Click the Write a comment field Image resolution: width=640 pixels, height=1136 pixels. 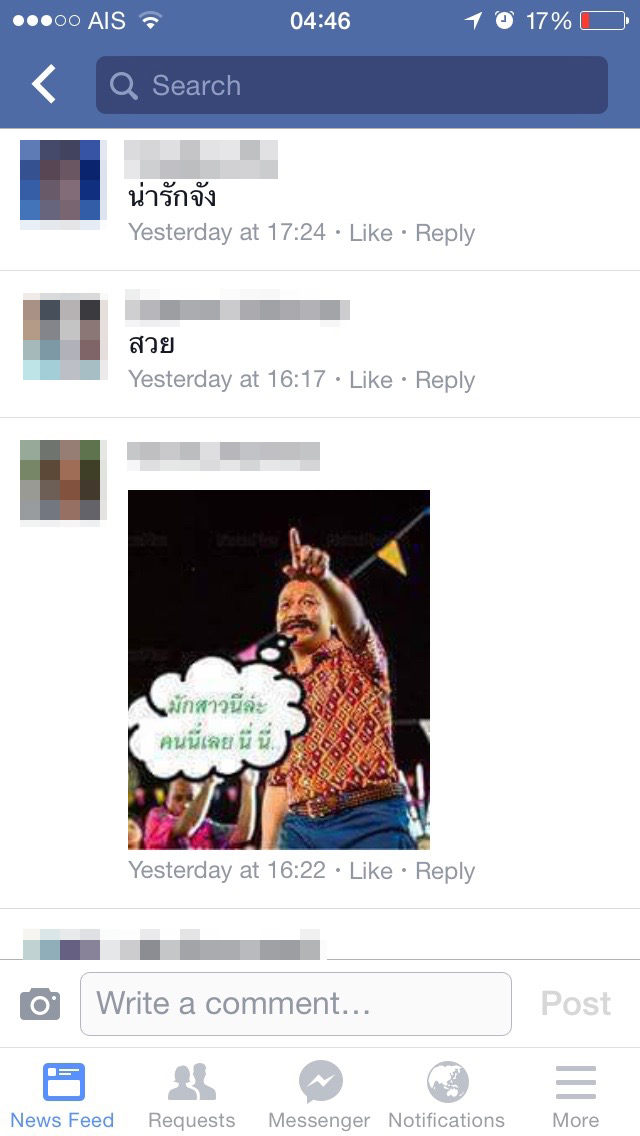(296, 1003)
